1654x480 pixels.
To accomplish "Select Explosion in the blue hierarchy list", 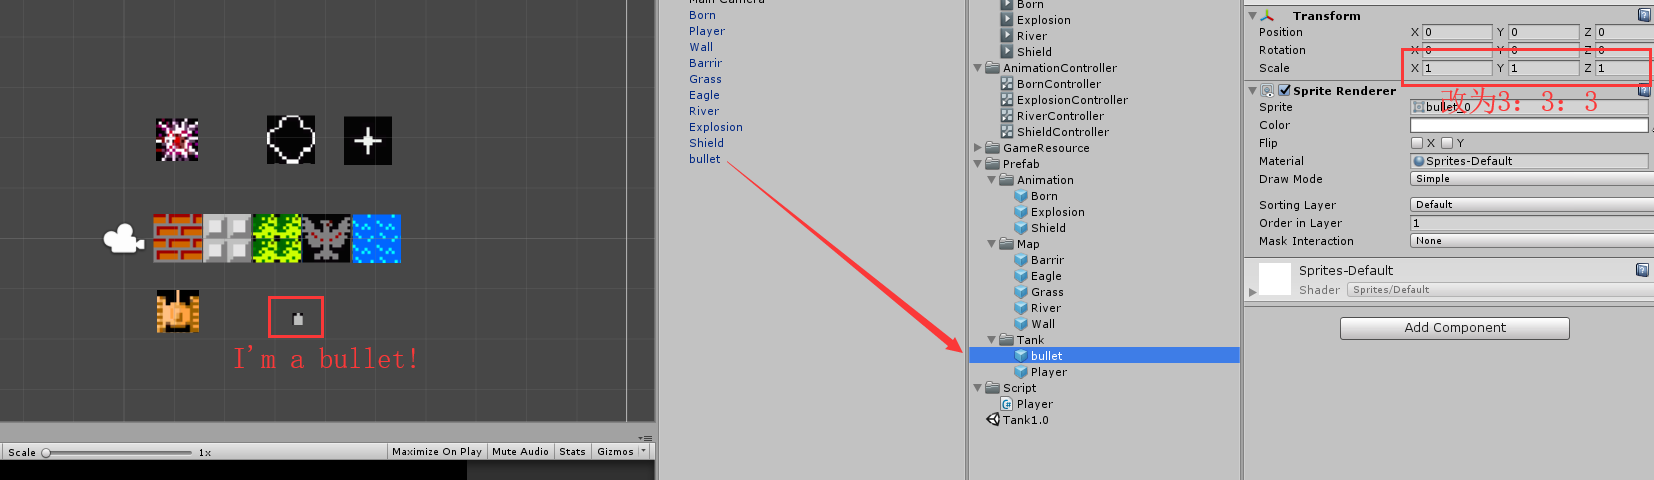I will pyautogui.click(x=715, y=127).
